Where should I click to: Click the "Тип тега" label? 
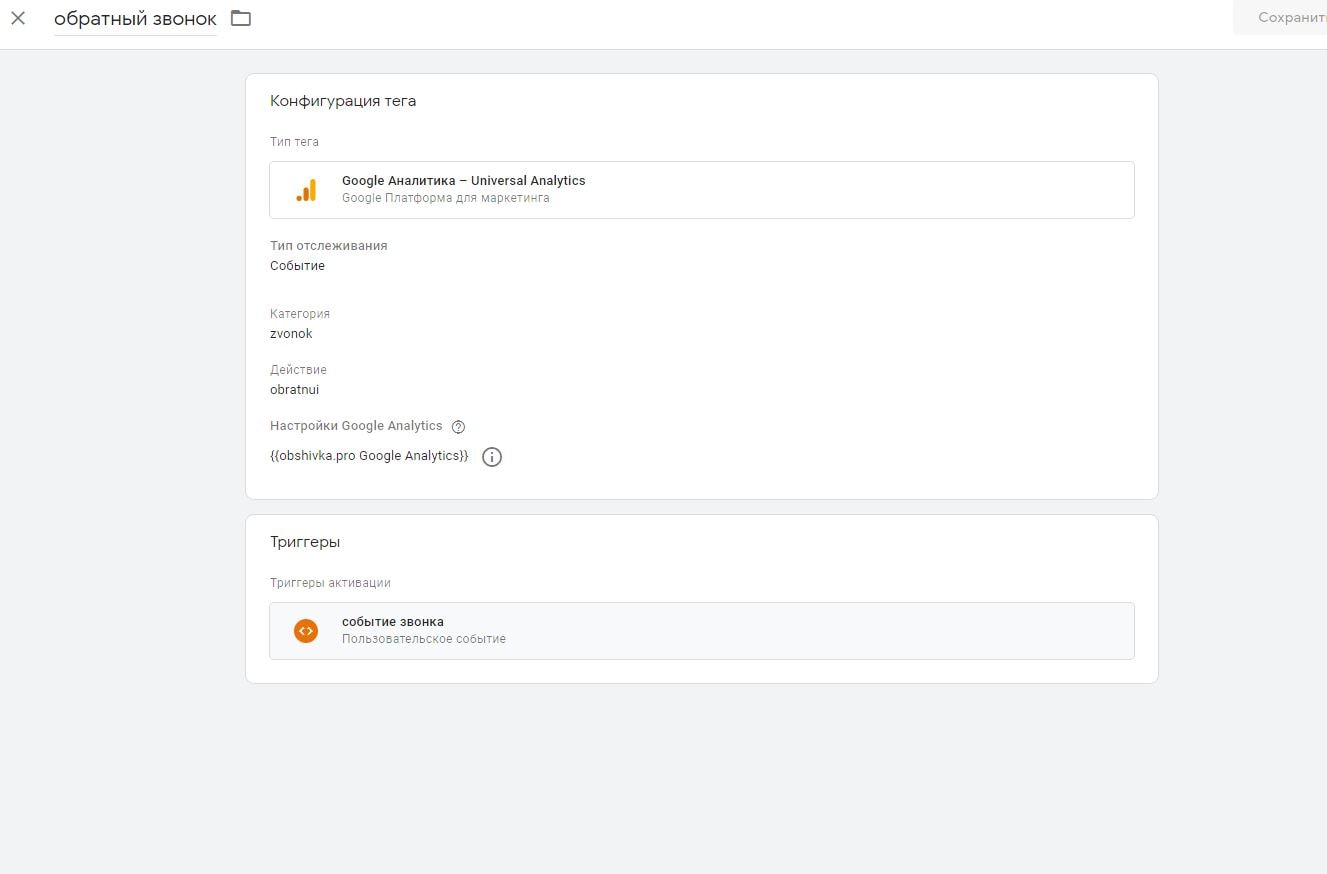[x=295, y=142]
